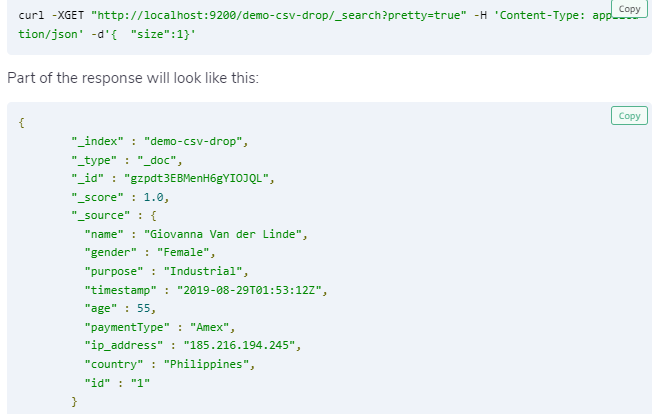Click the localhost:9200 URL in curl command
The image size is (663, 414).
279,16
